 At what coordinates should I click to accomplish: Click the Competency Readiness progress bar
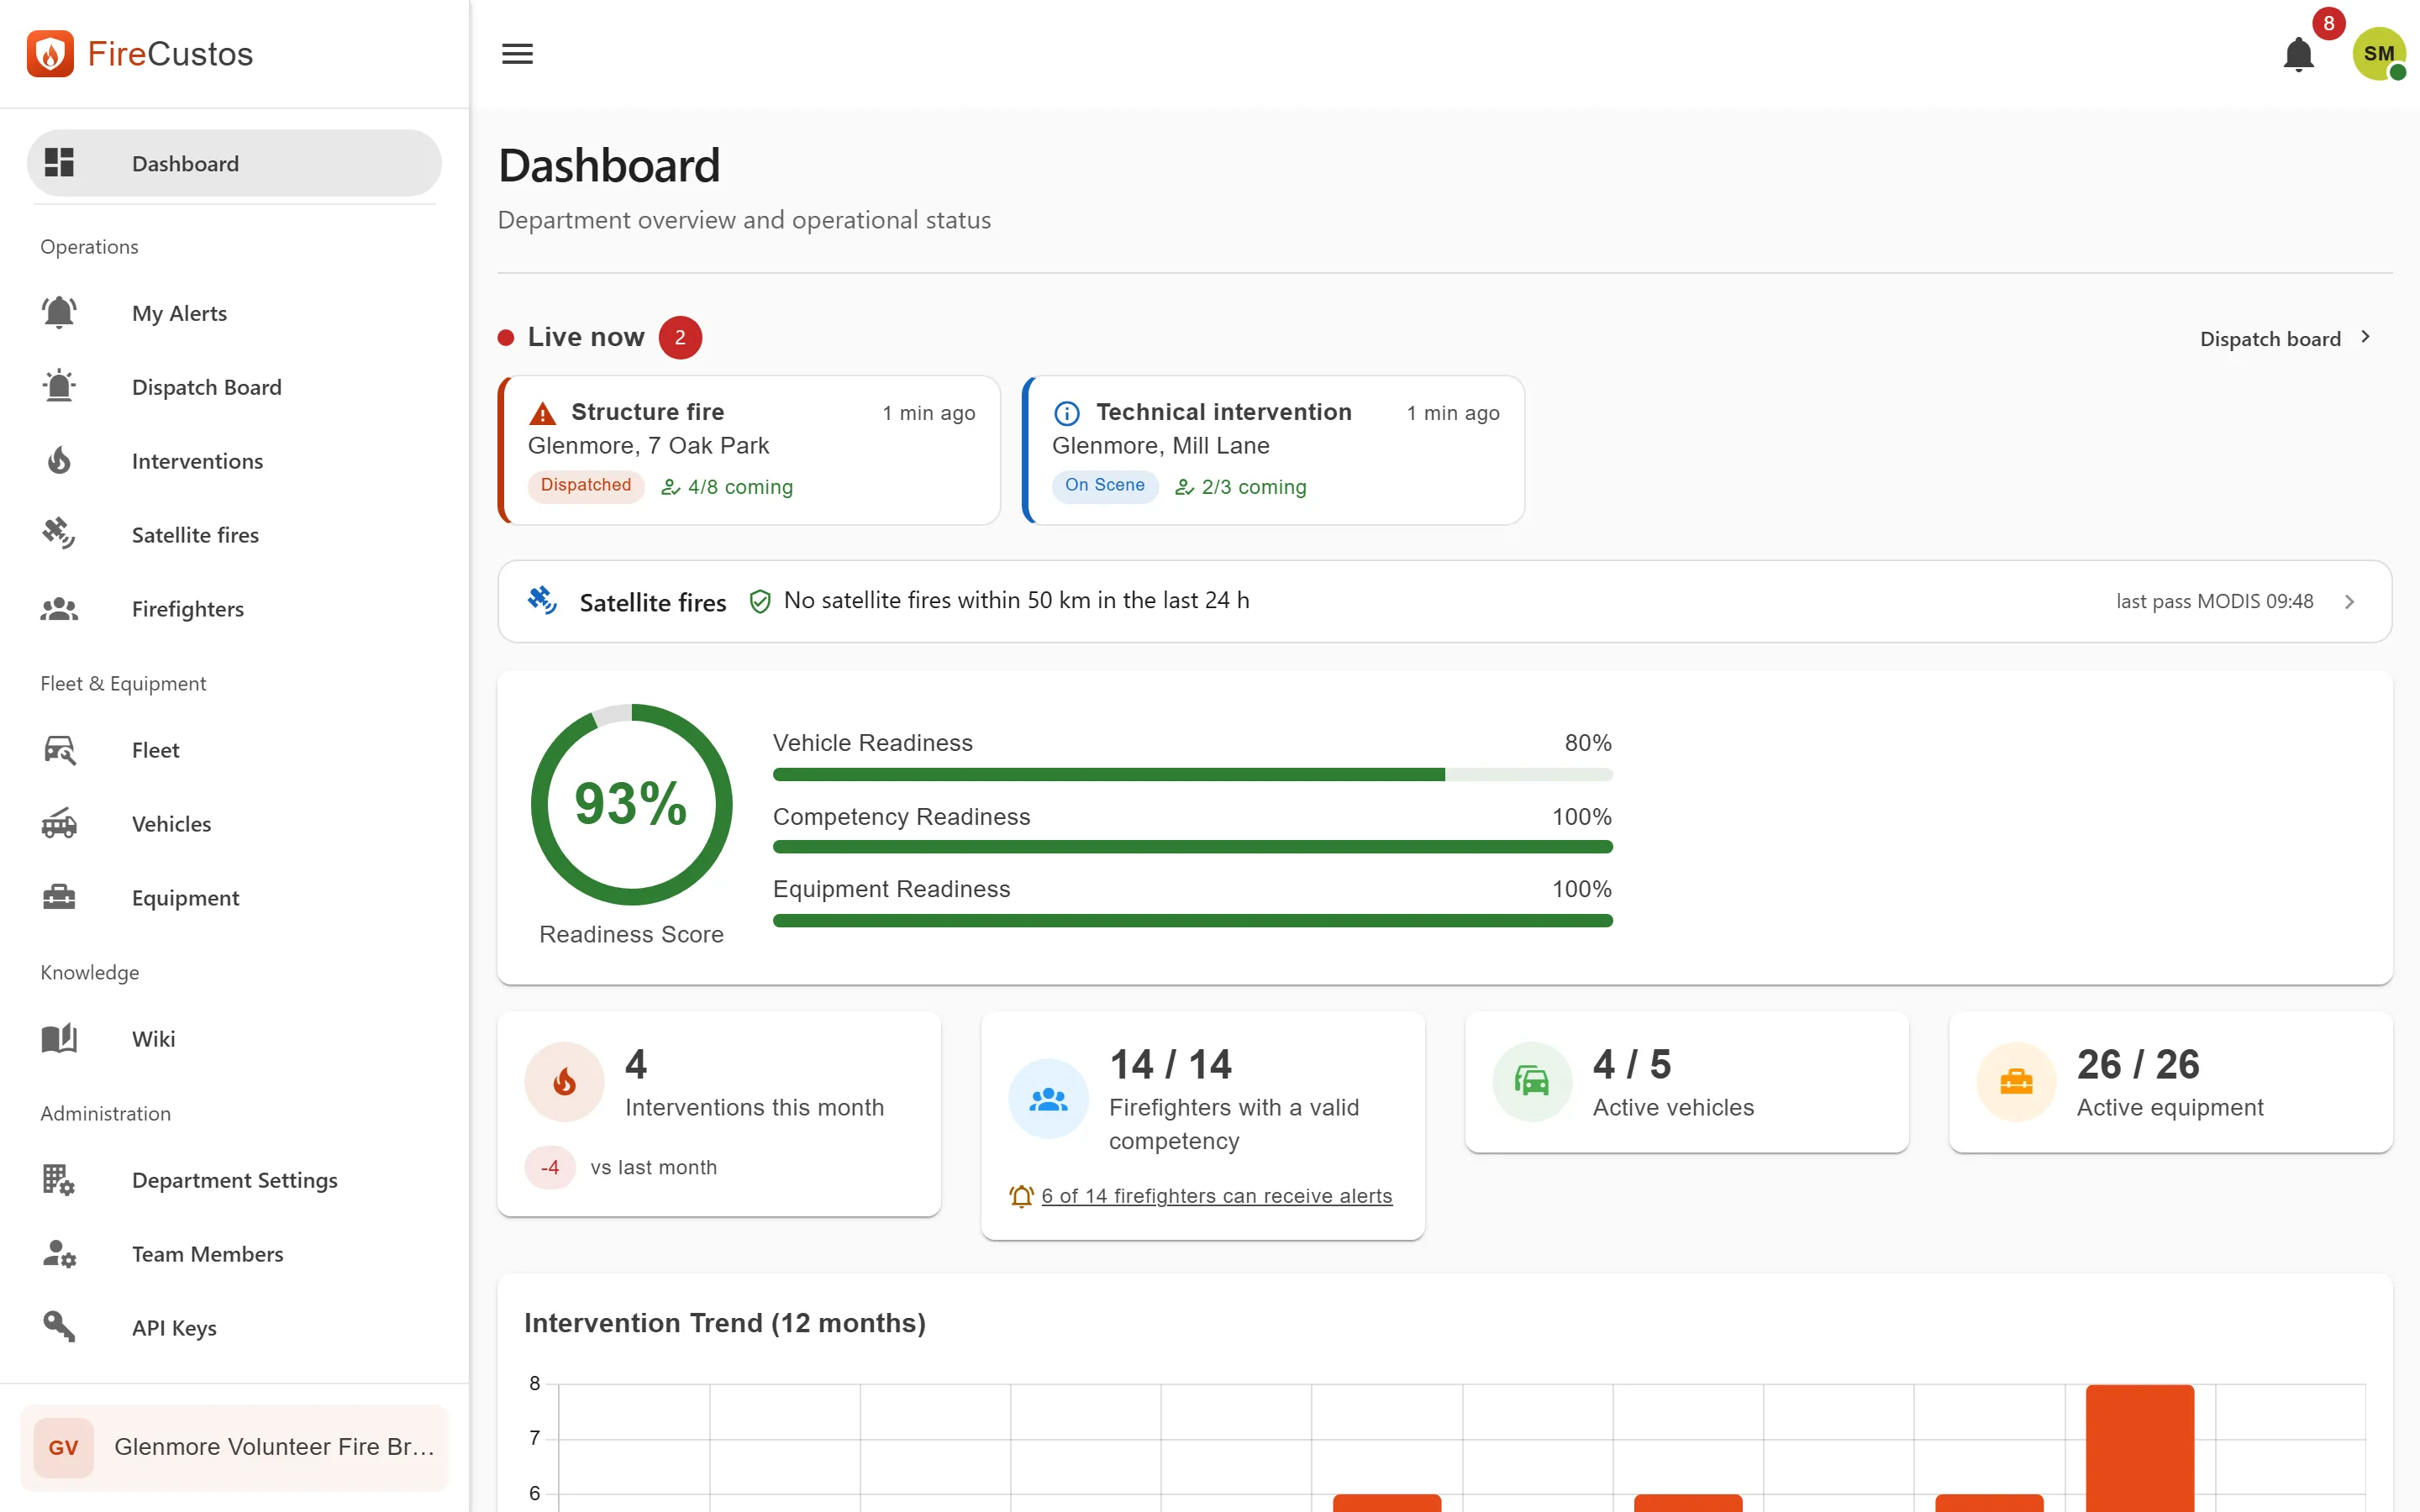(x=1192, y=848)
